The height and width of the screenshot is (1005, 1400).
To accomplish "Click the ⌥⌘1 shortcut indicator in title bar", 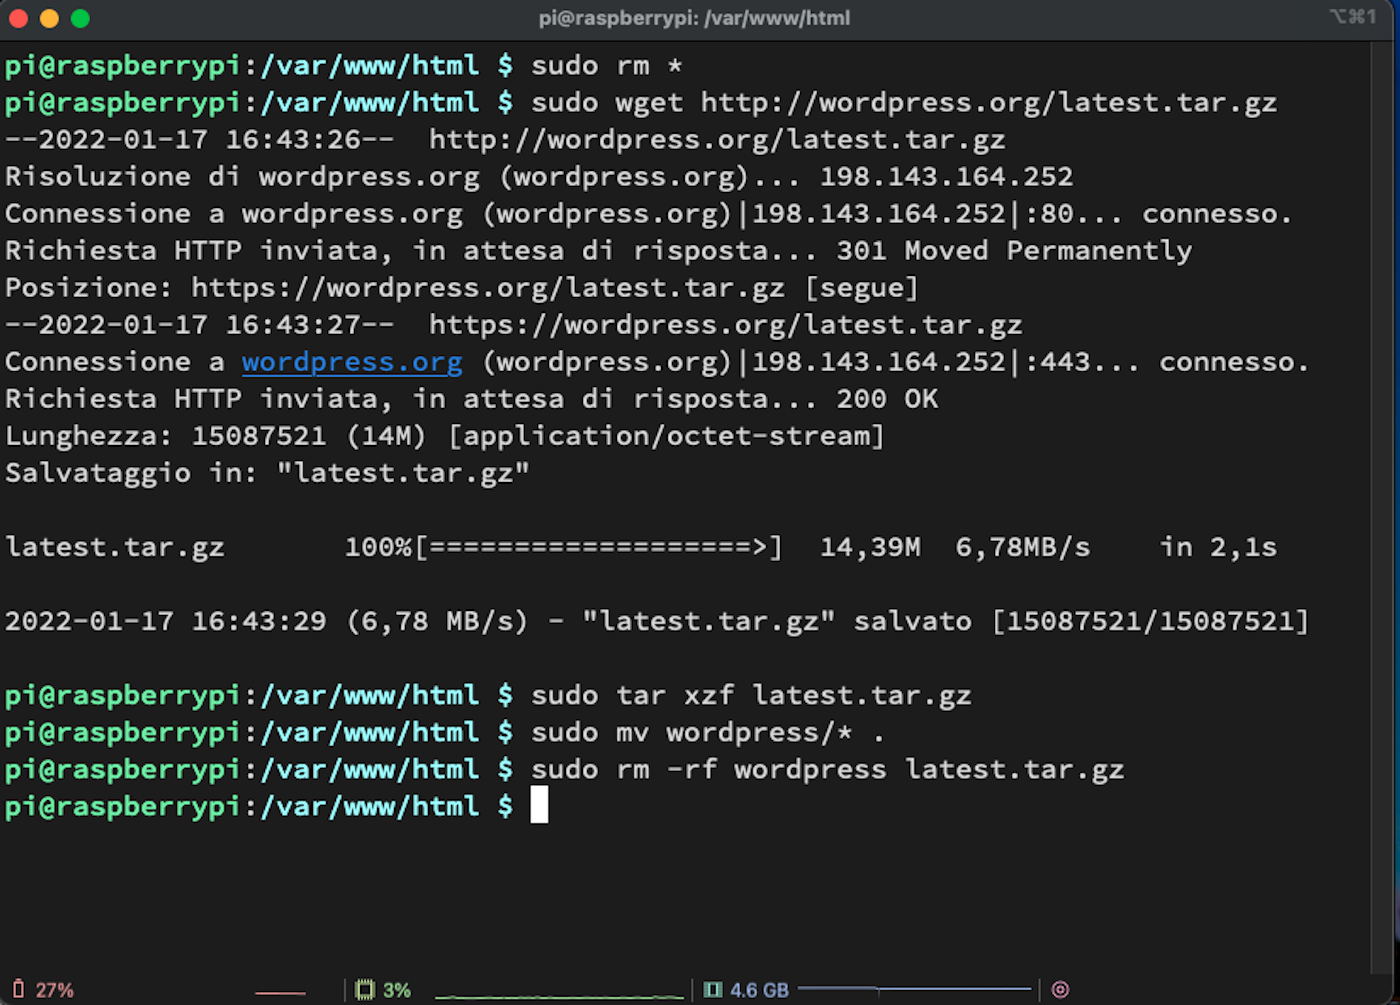I will 1352,17.
